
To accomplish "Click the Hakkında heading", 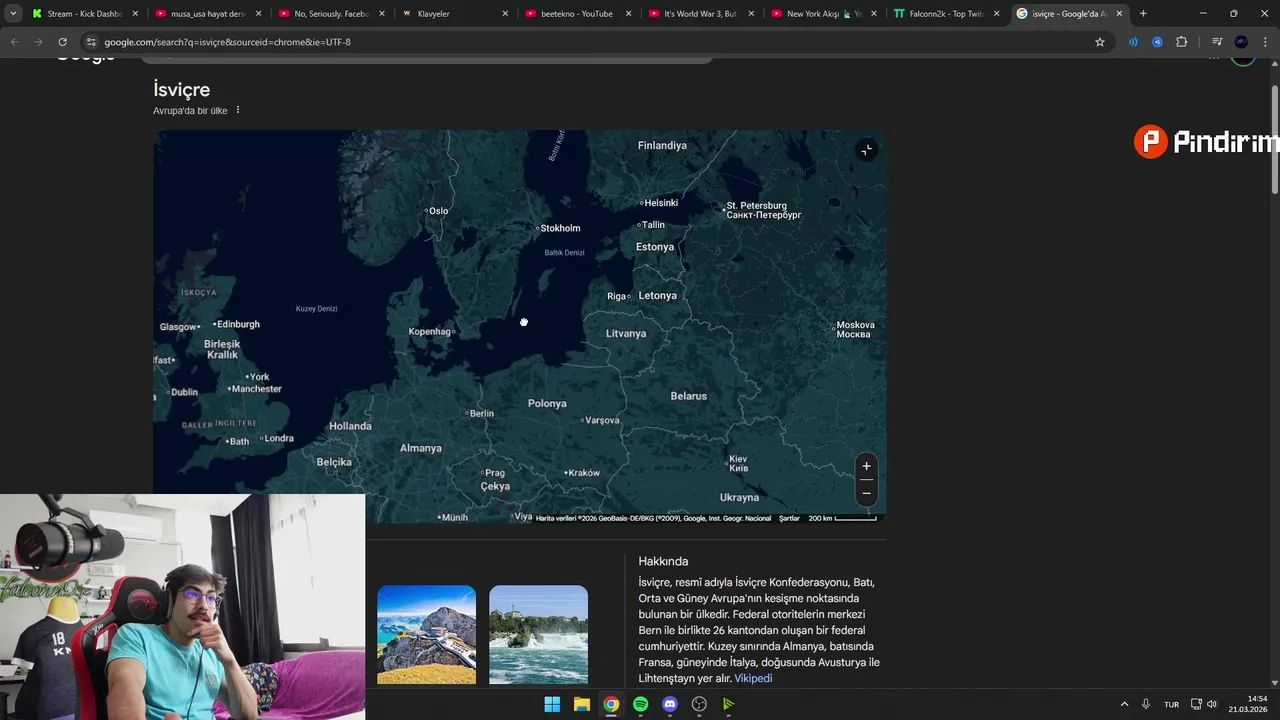I will click(663, 561).
